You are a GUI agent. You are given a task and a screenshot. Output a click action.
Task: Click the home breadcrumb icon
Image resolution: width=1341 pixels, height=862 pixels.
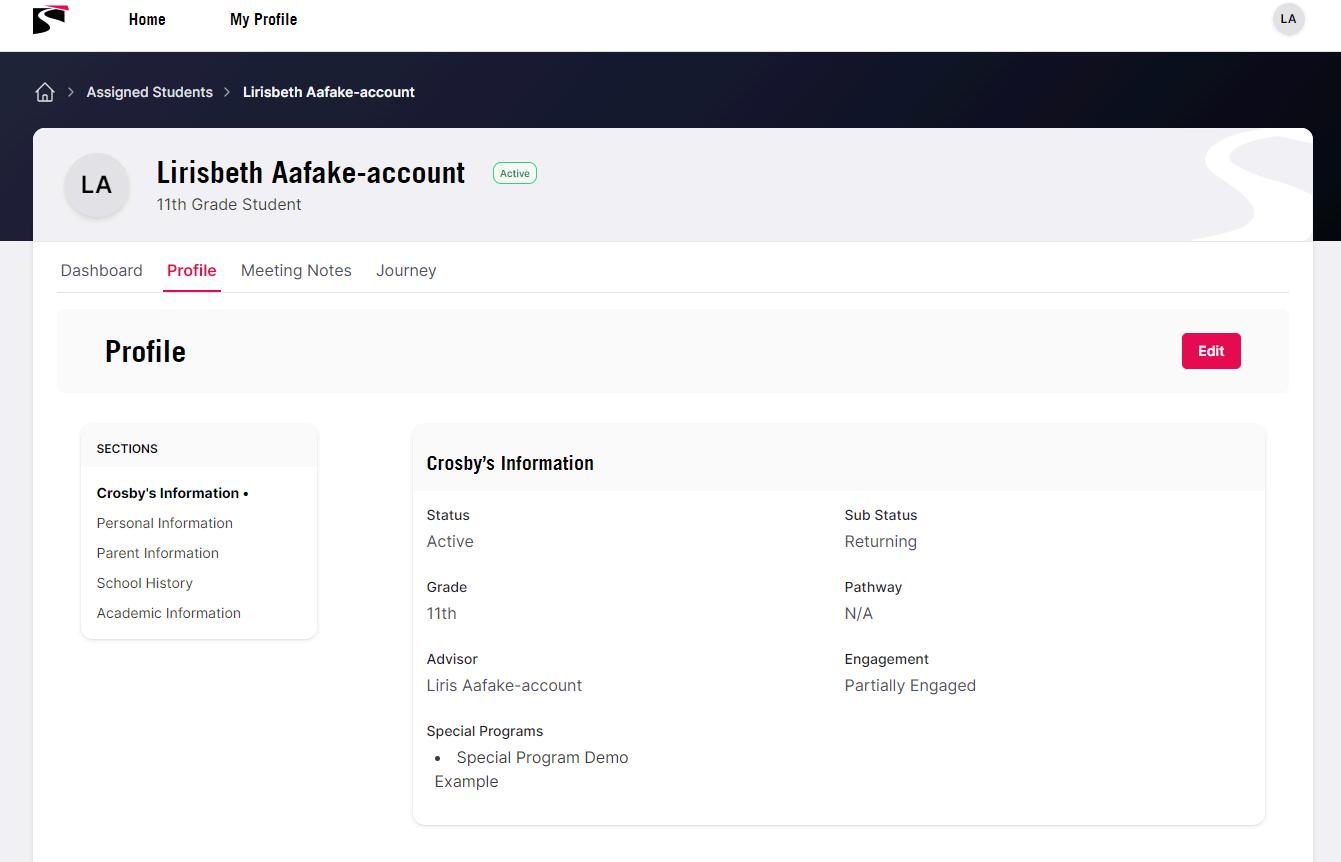point(45,92)
